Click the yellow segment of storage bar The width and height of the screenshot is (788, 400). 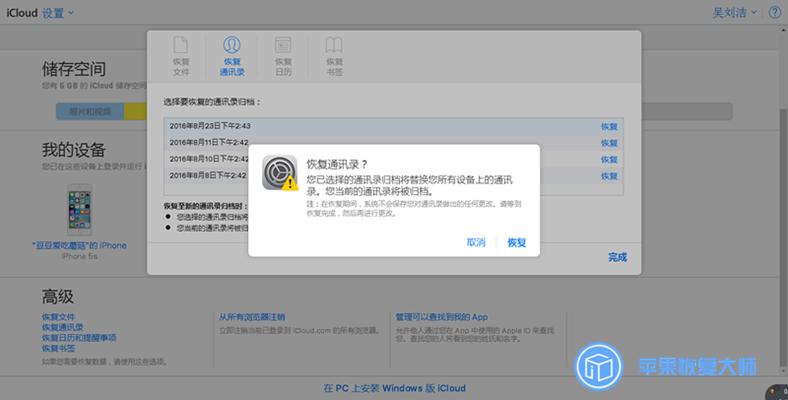point(135,112)
